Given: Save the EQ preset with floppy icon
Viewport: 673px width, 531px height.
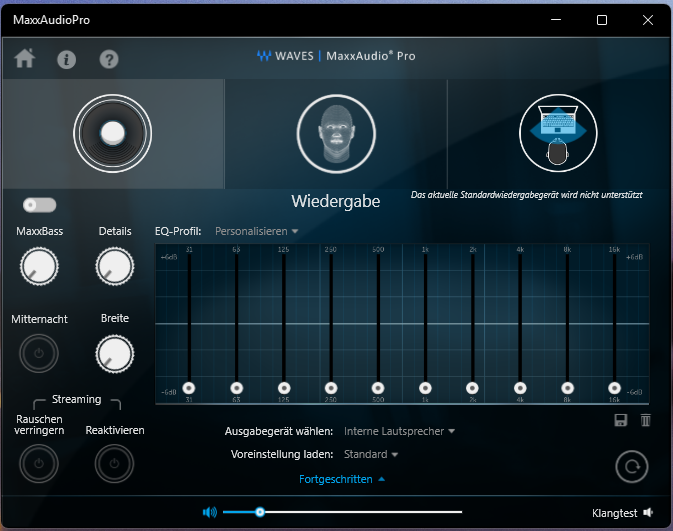Looking at the screenshot, I should click(x=621, y=420).
